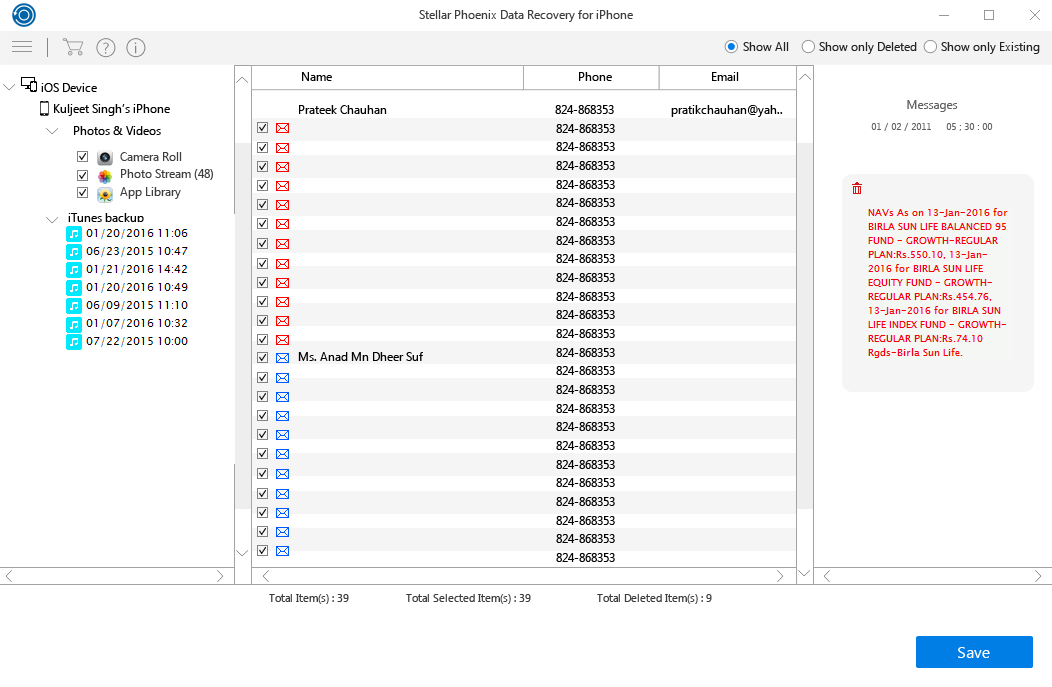Select the phone icon beside Kuljeet Singh's iPhone

point(44,109)
